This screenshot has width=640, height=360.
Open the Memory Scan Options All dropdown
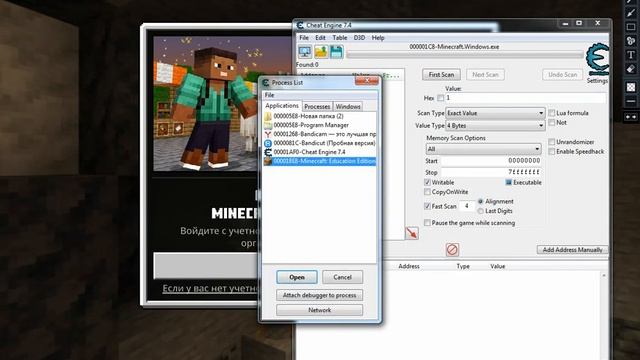(x=483, y=149)
